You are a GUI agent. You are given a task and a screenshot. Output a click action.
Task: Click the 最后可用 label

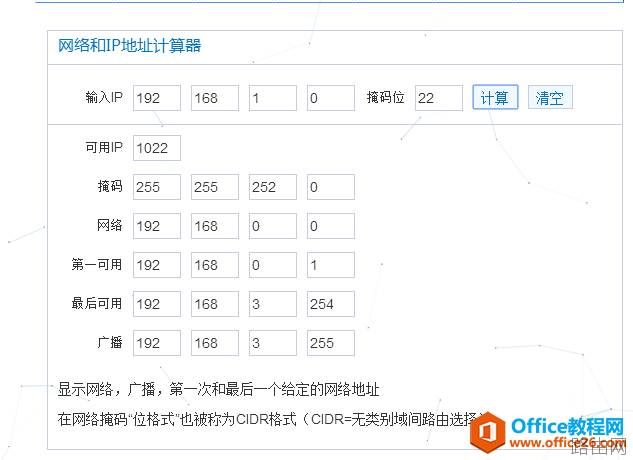click(x=97, y=303)
